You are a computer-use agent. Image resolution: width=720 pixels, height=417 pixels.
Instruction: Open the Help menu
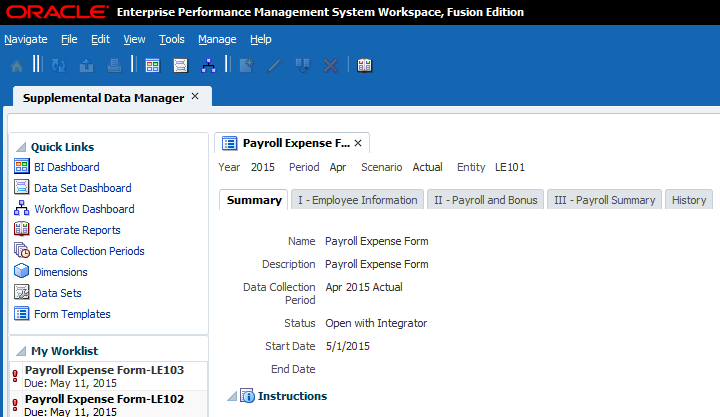click(261, 39)
